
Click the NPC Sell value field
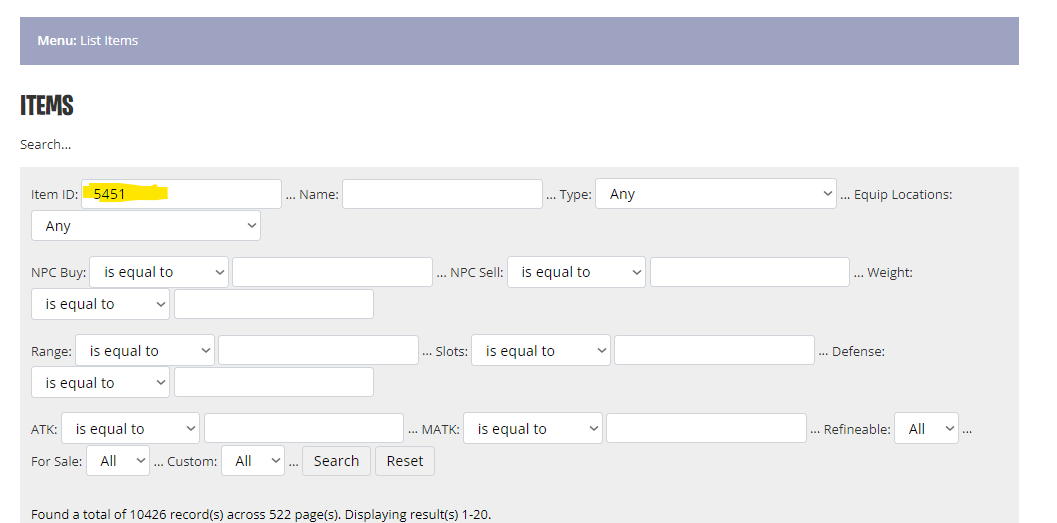pyautogui.click(x=749, y=272)
